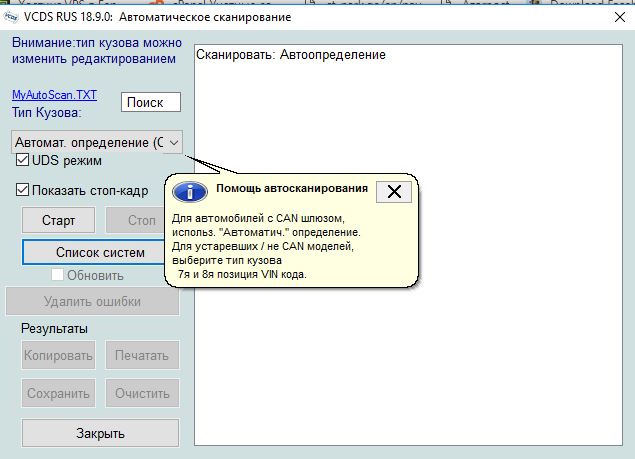
Task: Click the 'Помощь автосканирования' balloon title
Action: (292, 188)
